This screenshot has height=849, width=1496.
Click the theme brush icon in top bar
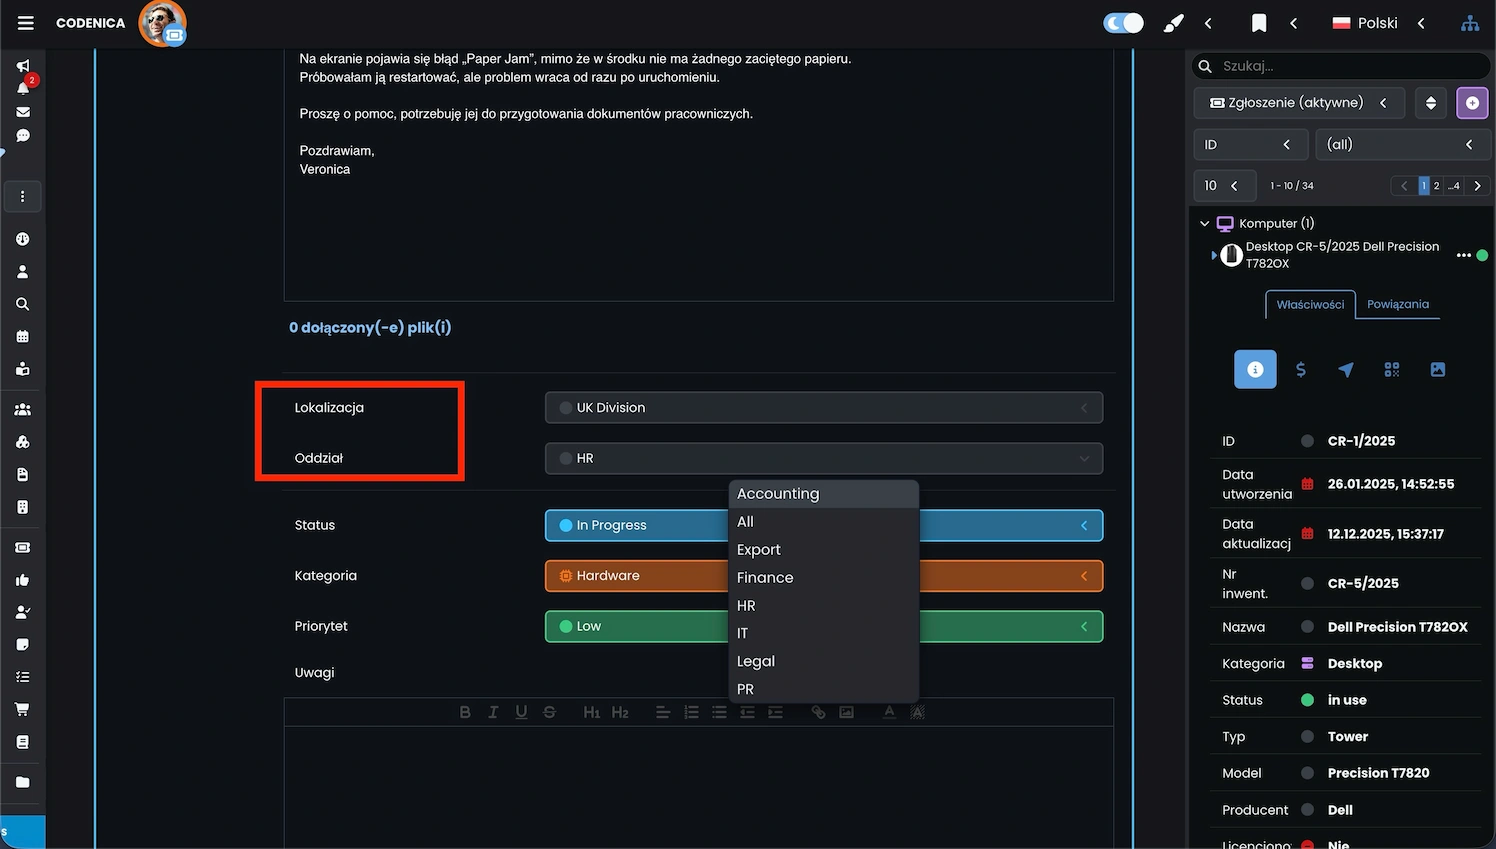(x=1173, y=22)
